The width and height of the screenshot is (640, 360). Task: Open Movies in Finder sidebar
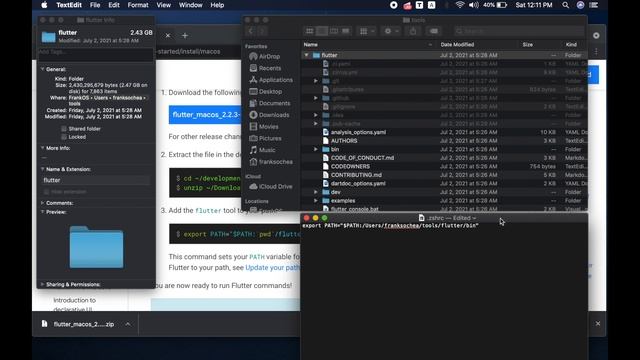pyautogui.click(x=268, y=127)
